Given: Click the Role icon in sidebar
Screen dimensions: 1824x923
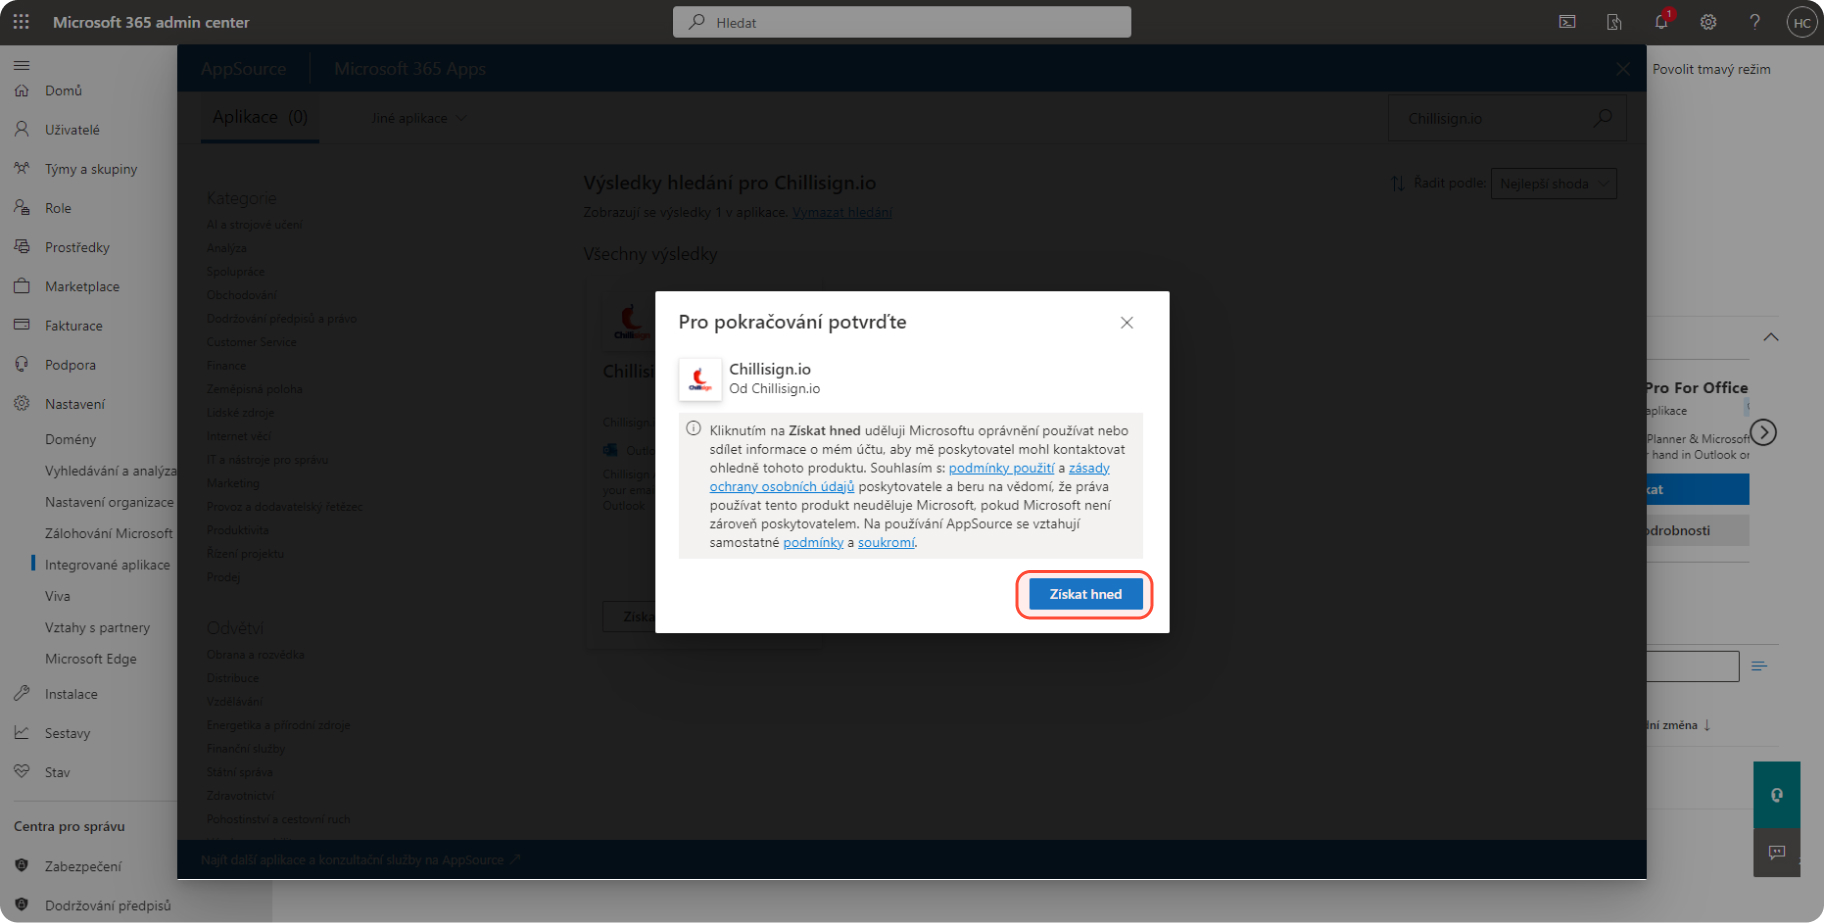Looking at the screenshot, I should [x=22, y=208].
